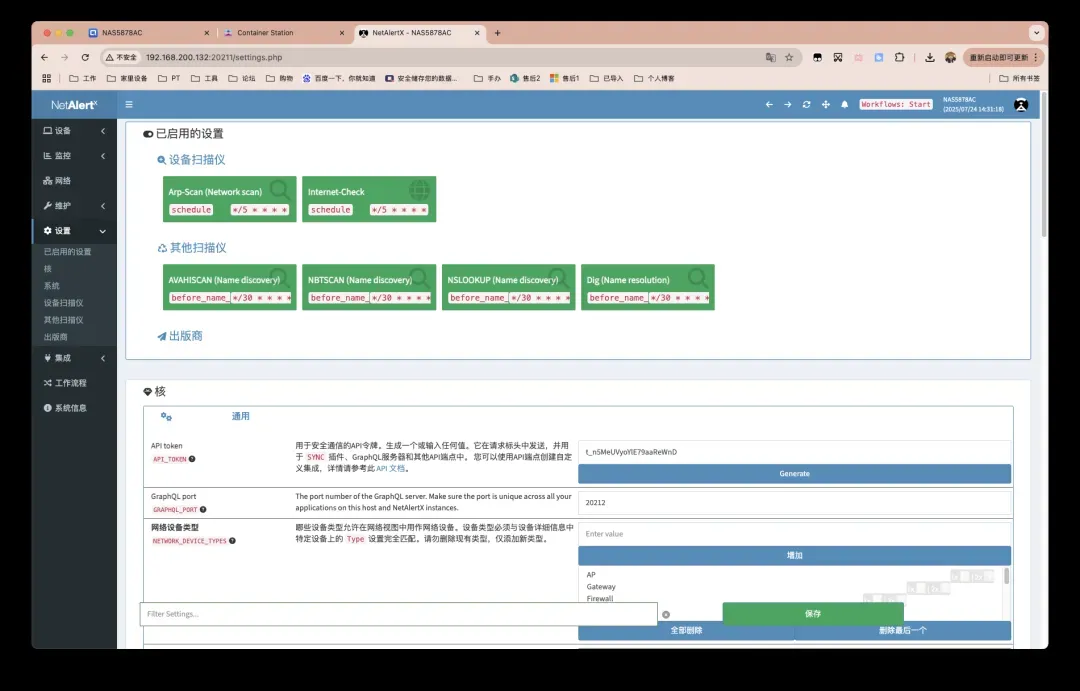The image size is (1080, 691).
Task: Bookmark this page with the star icon
Action: (x=789, y=58)
